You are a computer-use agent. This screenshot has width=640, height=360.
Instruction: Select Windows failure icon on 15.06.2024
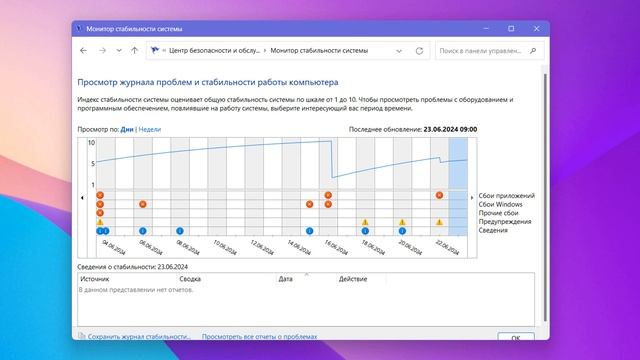point(309,204)
